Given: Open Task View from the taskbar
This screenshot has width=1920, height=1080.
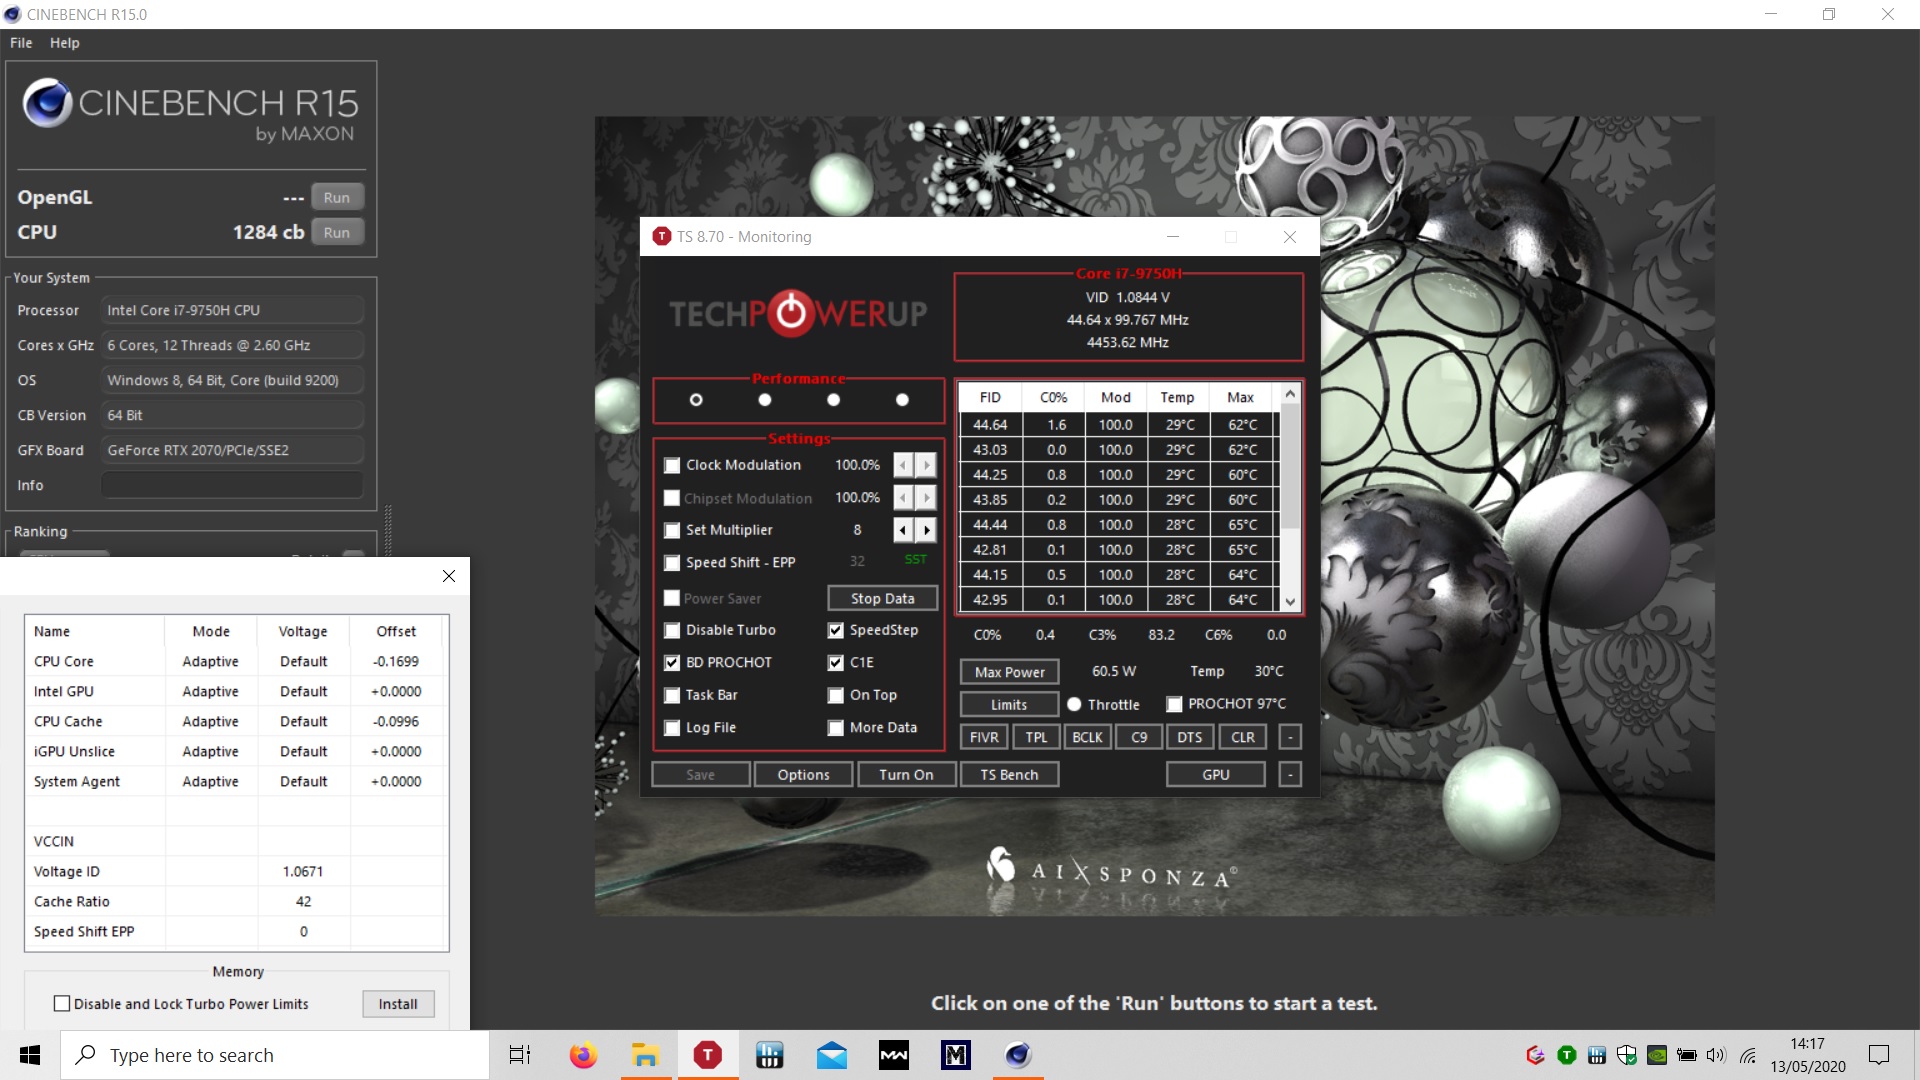Looking at the screenshot, I should 520,1055.
